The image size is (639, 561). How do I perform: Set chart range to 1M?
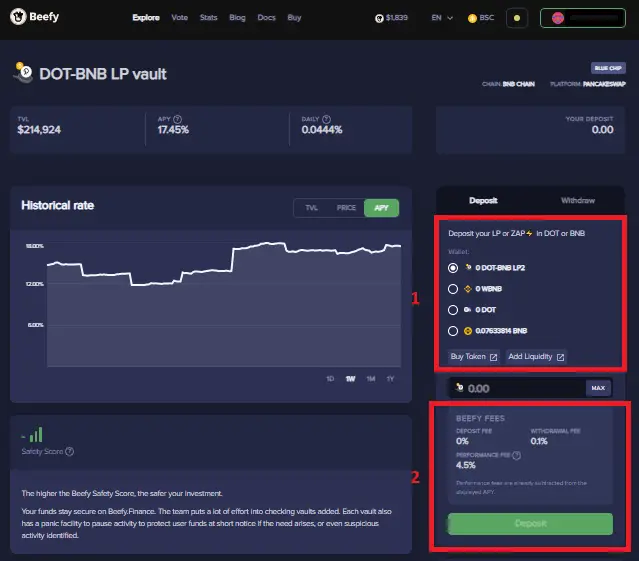pos(370,378)
